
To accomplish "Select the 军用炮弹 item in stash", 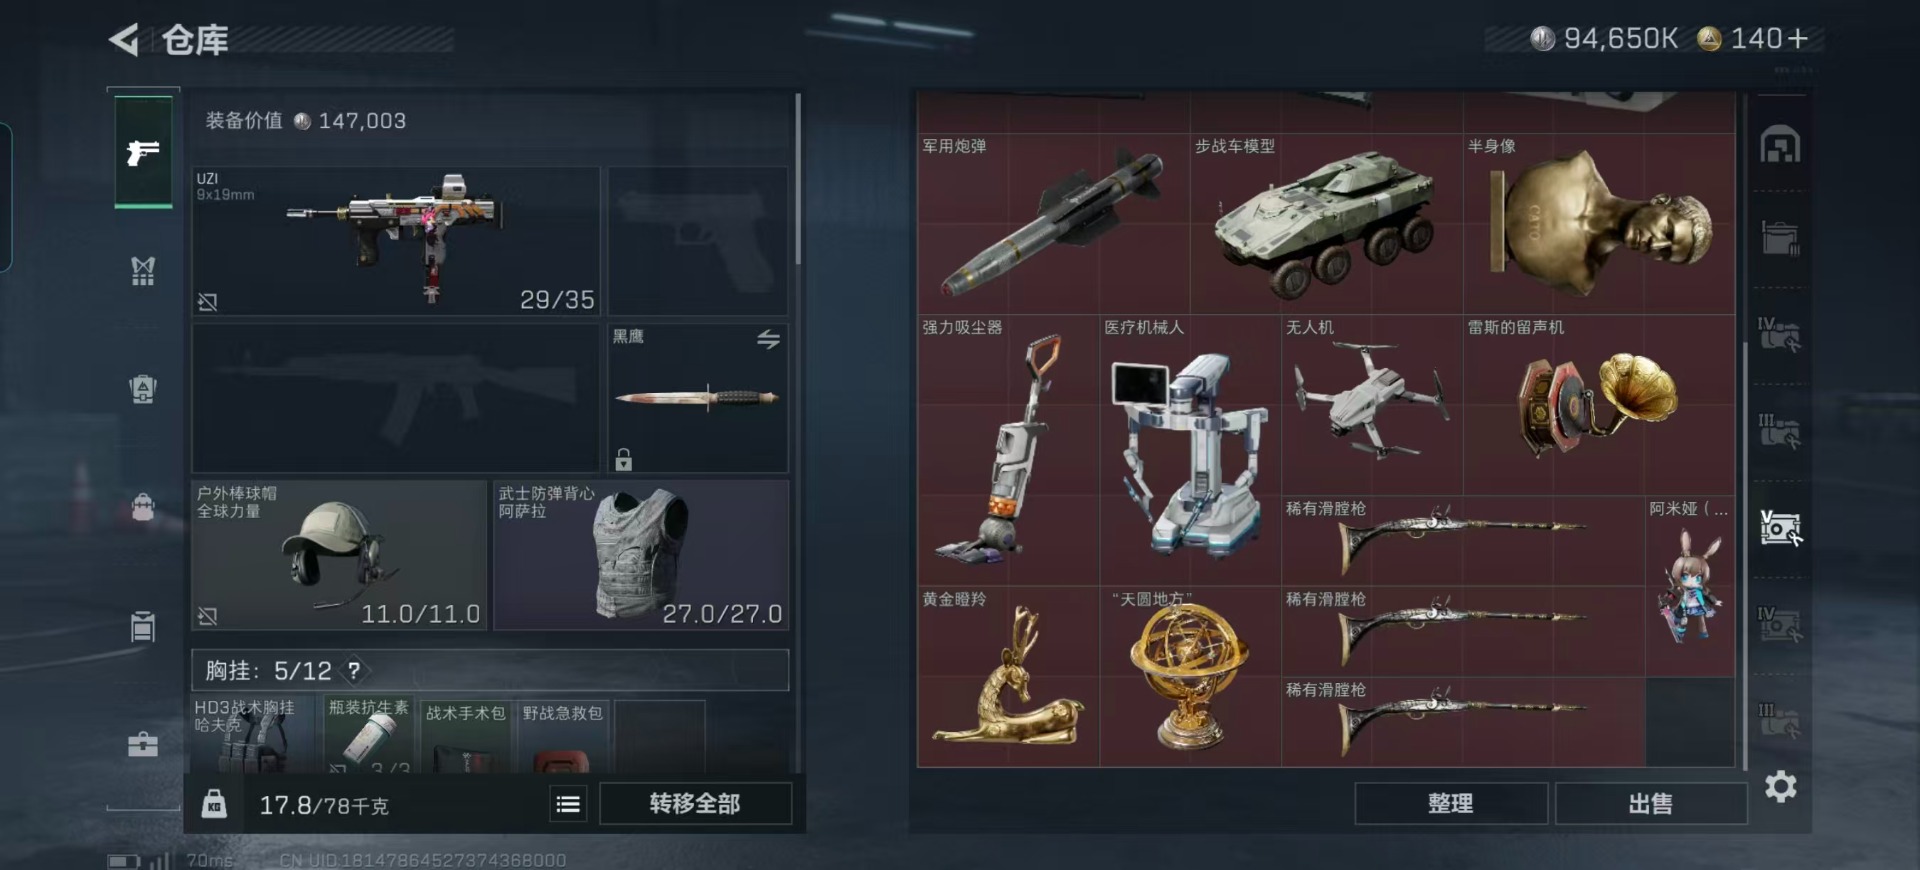I will (1054, 224).
